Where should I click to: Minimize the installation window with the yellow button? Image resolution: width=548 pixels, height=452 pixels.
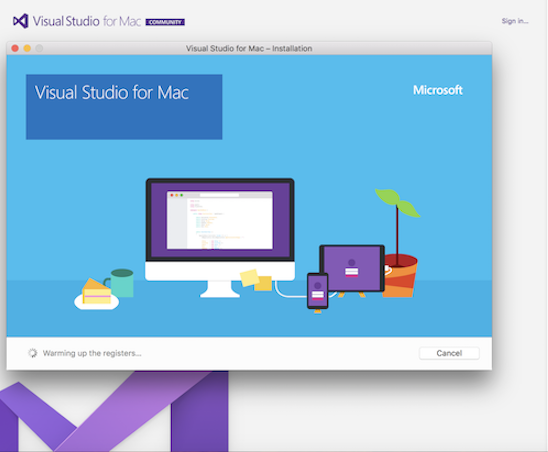(x=27, y=48)
